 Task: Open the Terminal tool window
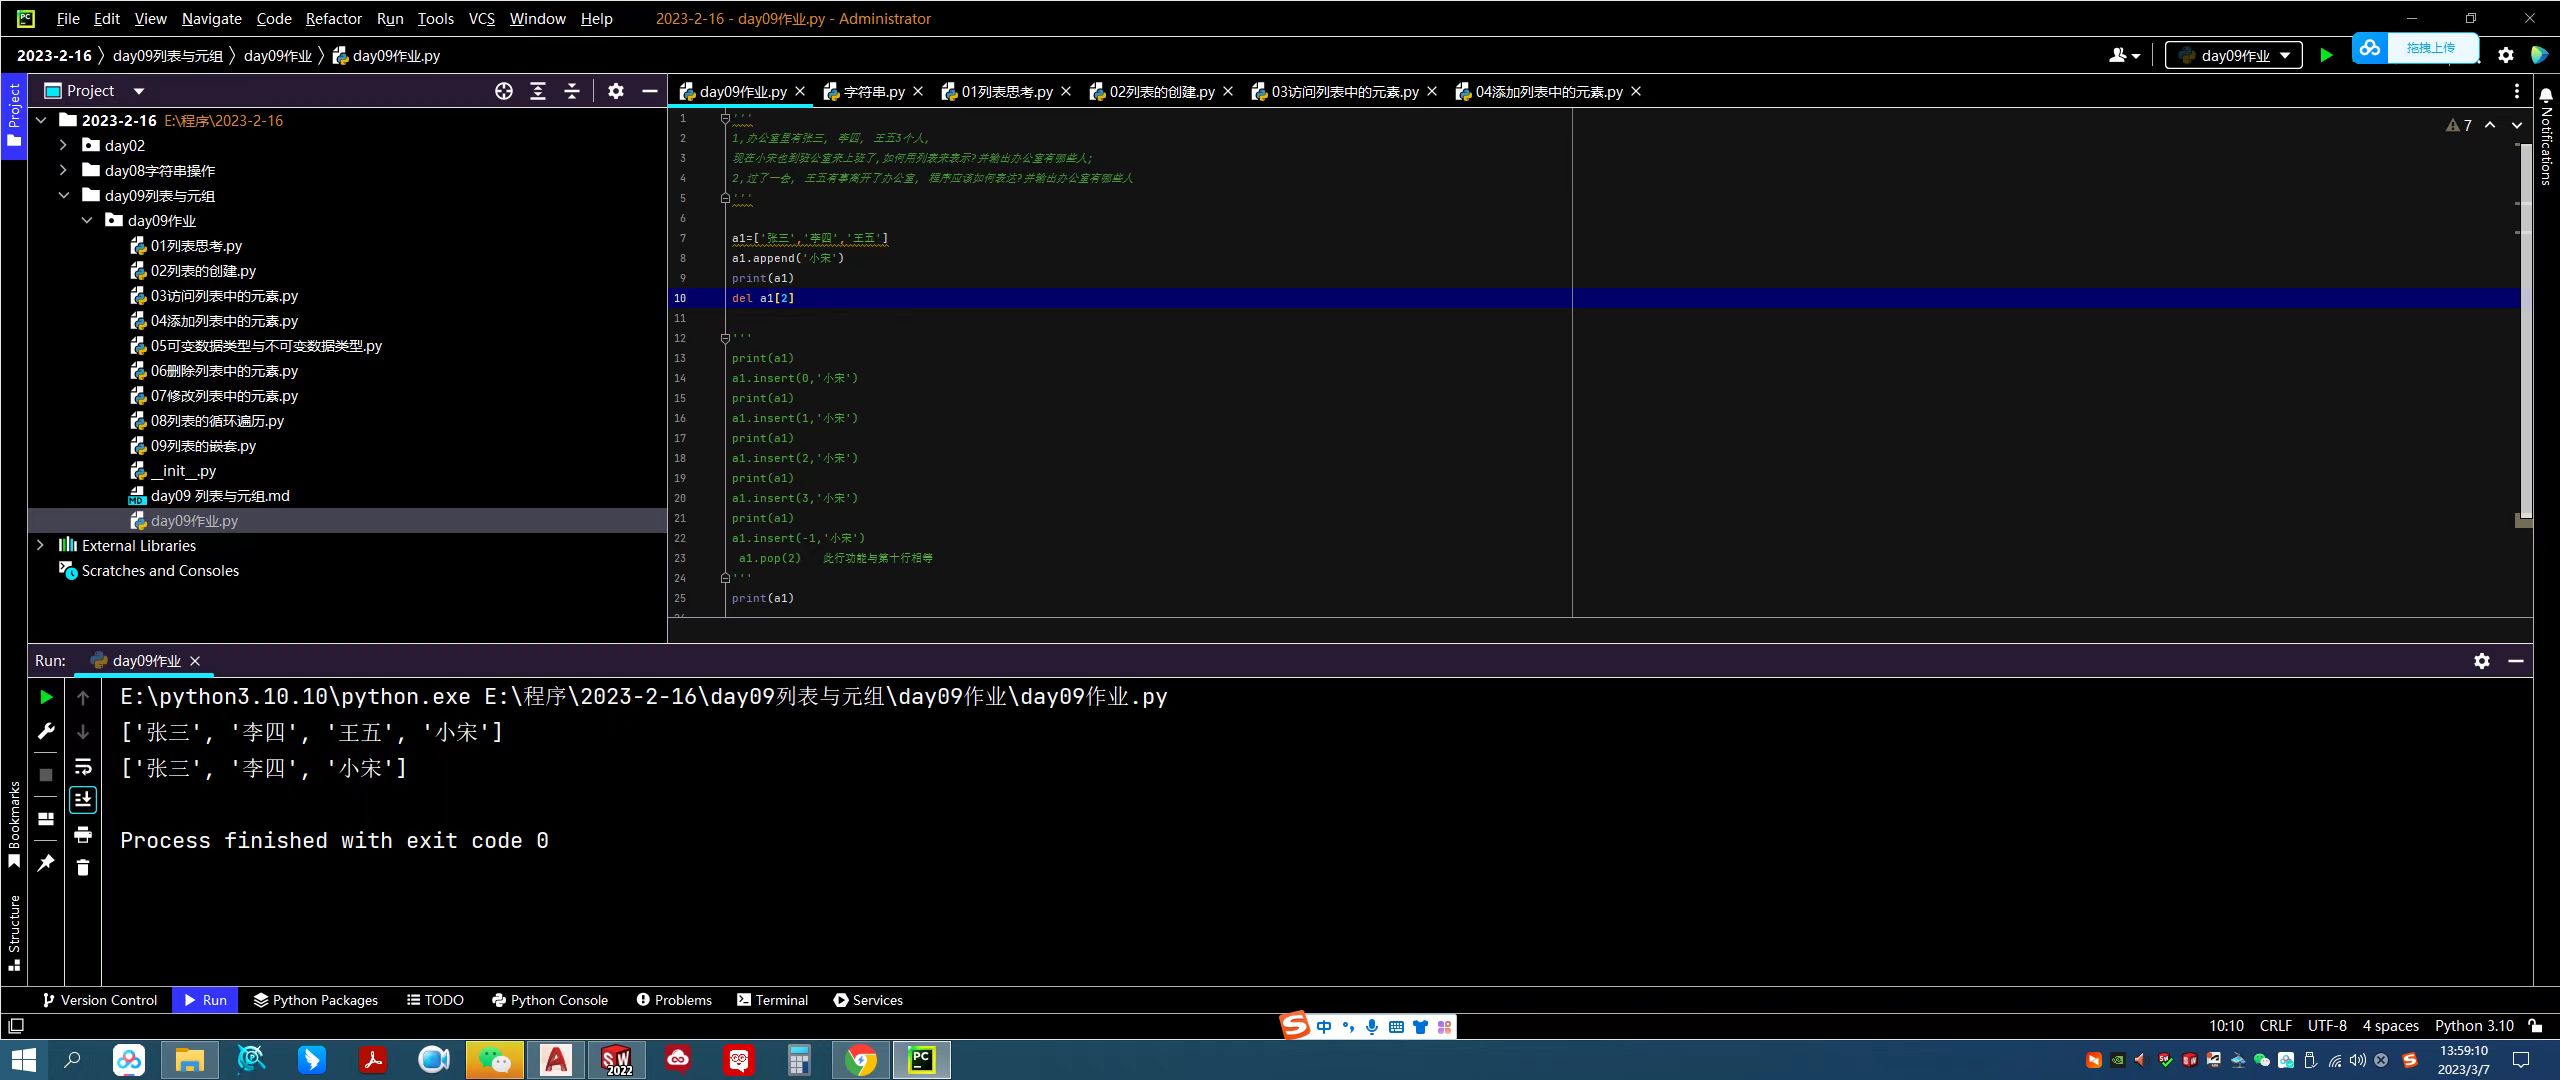(772, 1000)
